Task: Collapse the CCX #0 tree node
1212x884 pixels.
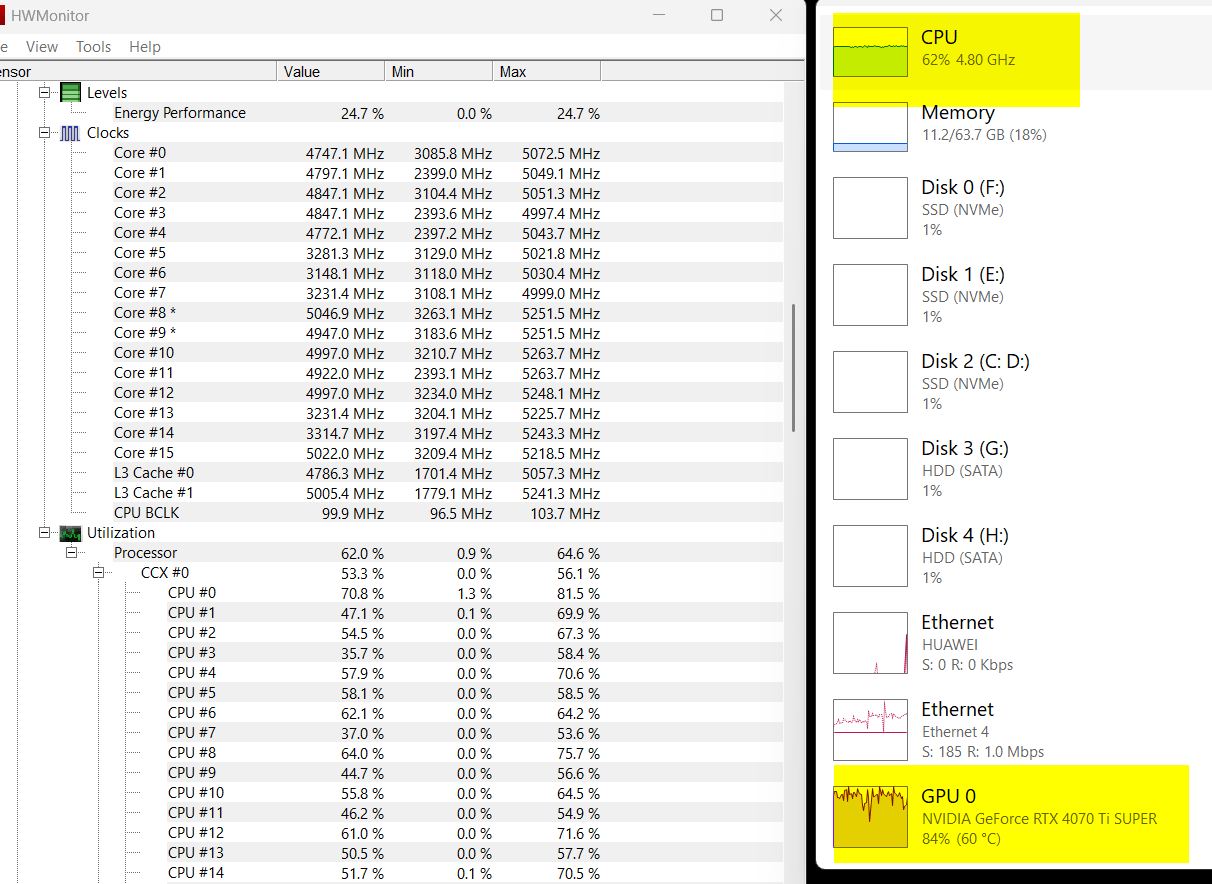Action: point(98,573)
